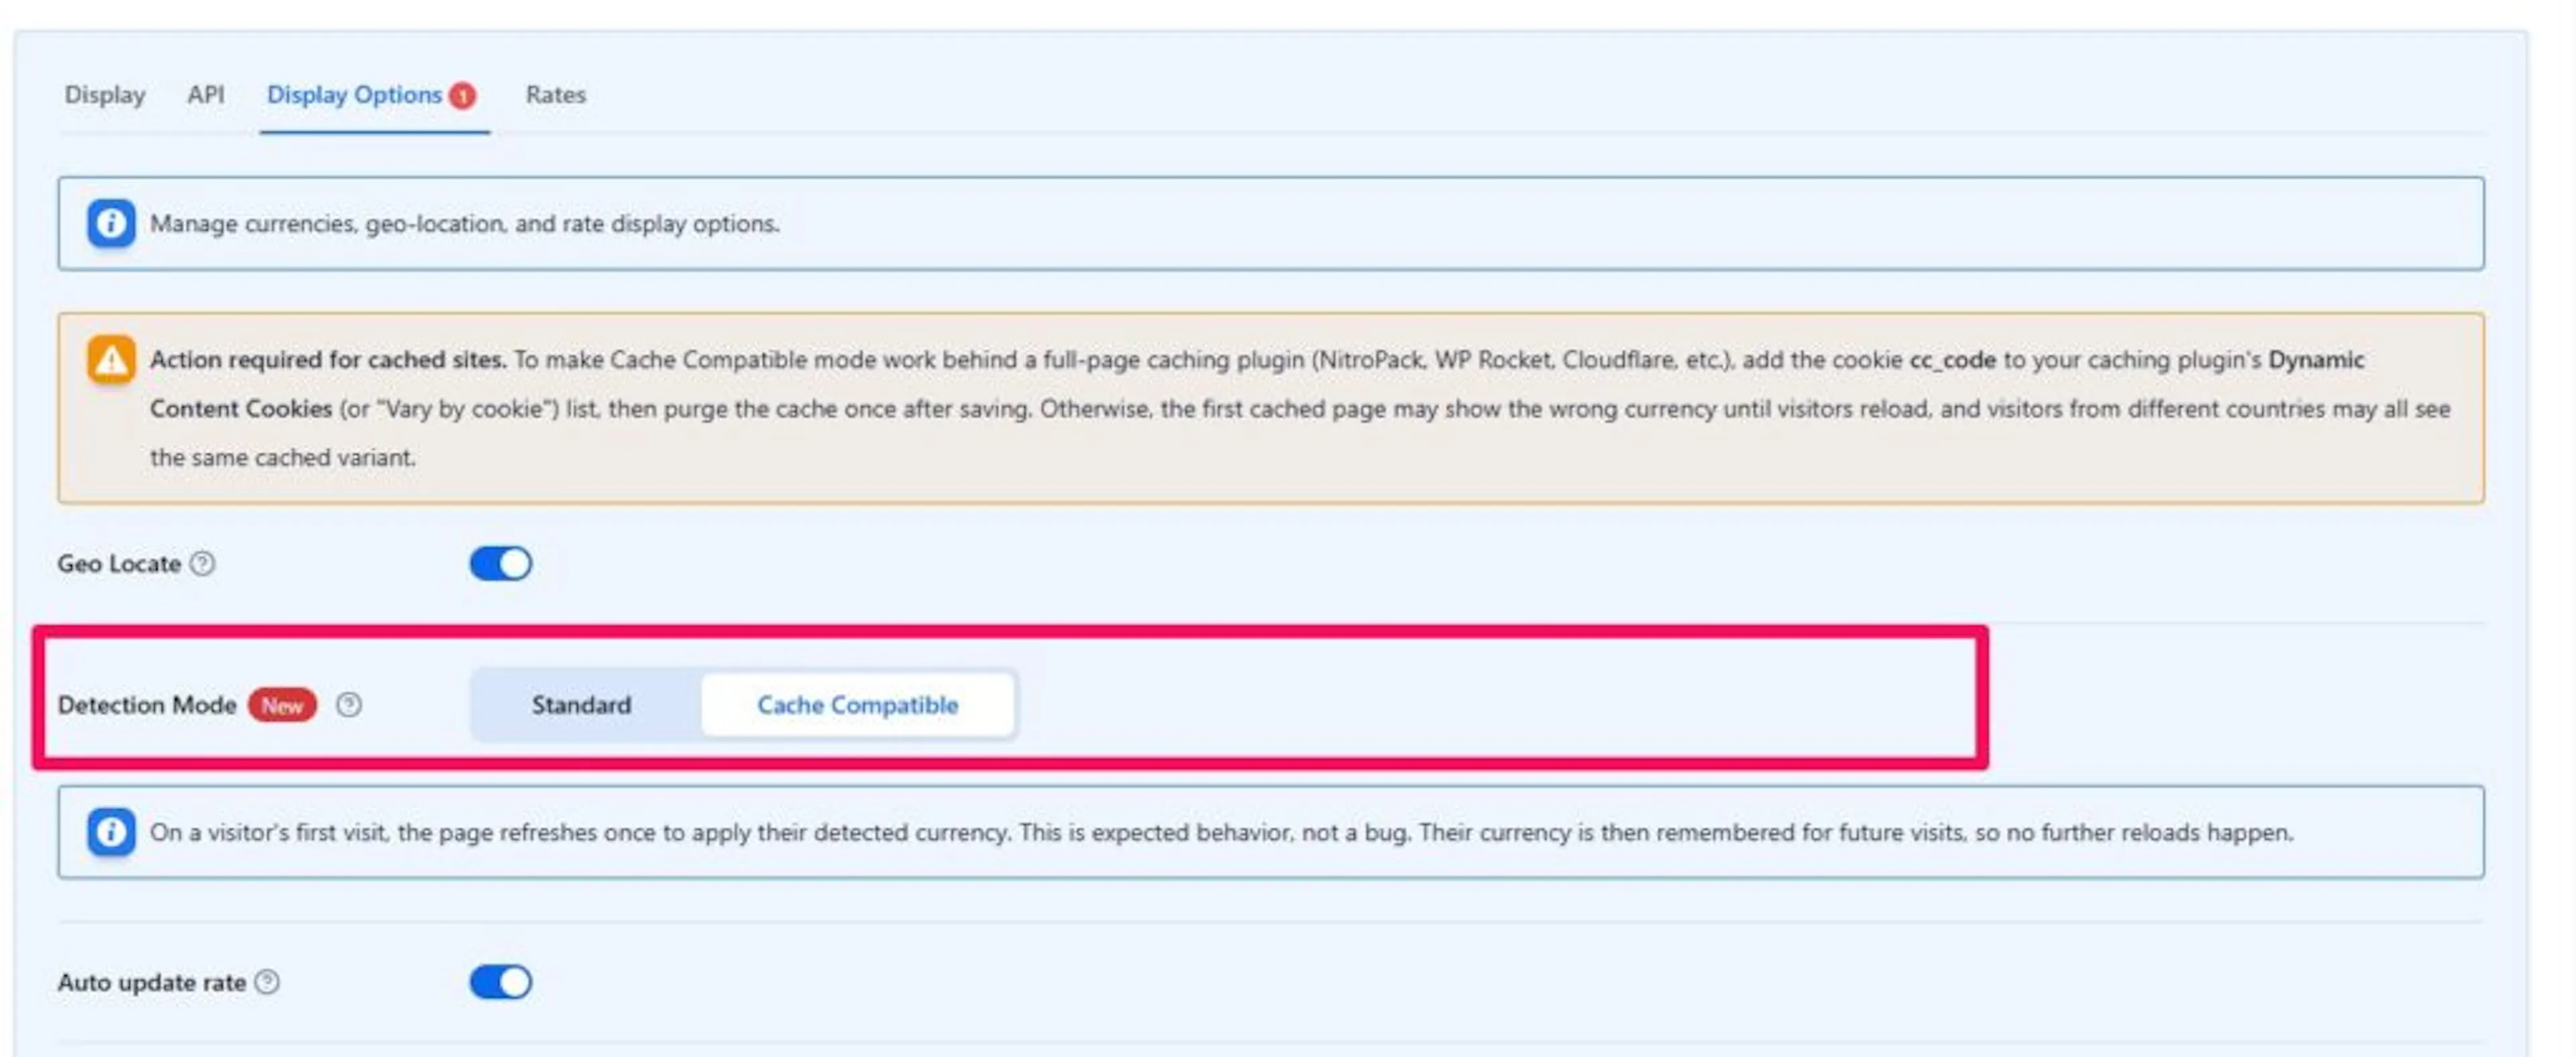
Task: Click the red New badge beside Detection Mode
Action: (283, 705)
